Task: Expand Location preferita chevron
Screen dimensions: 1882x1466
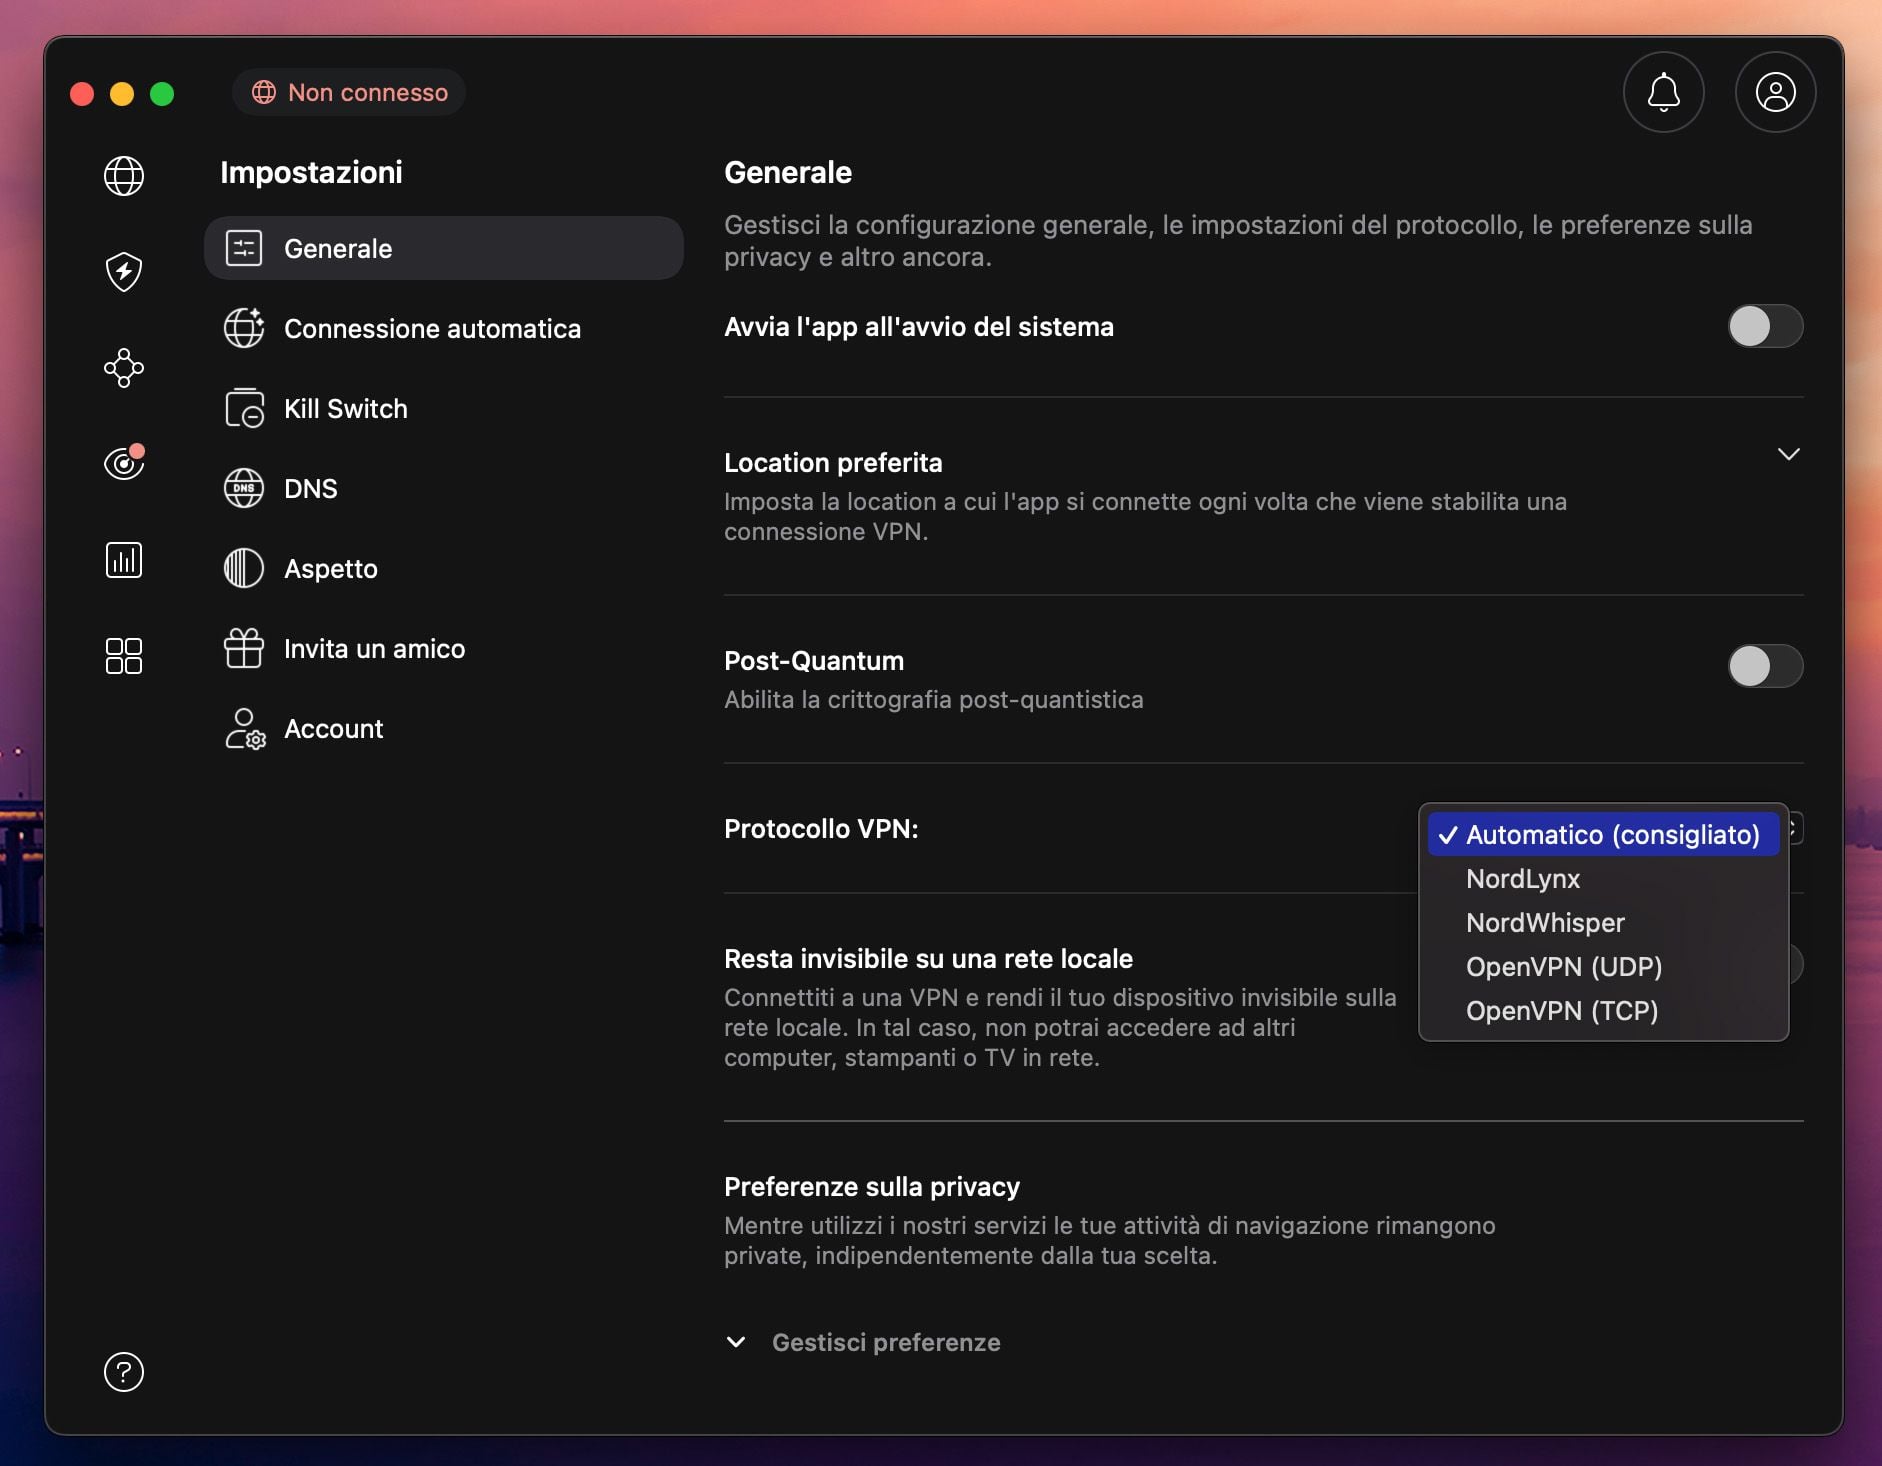Action: click(1789, 454)
